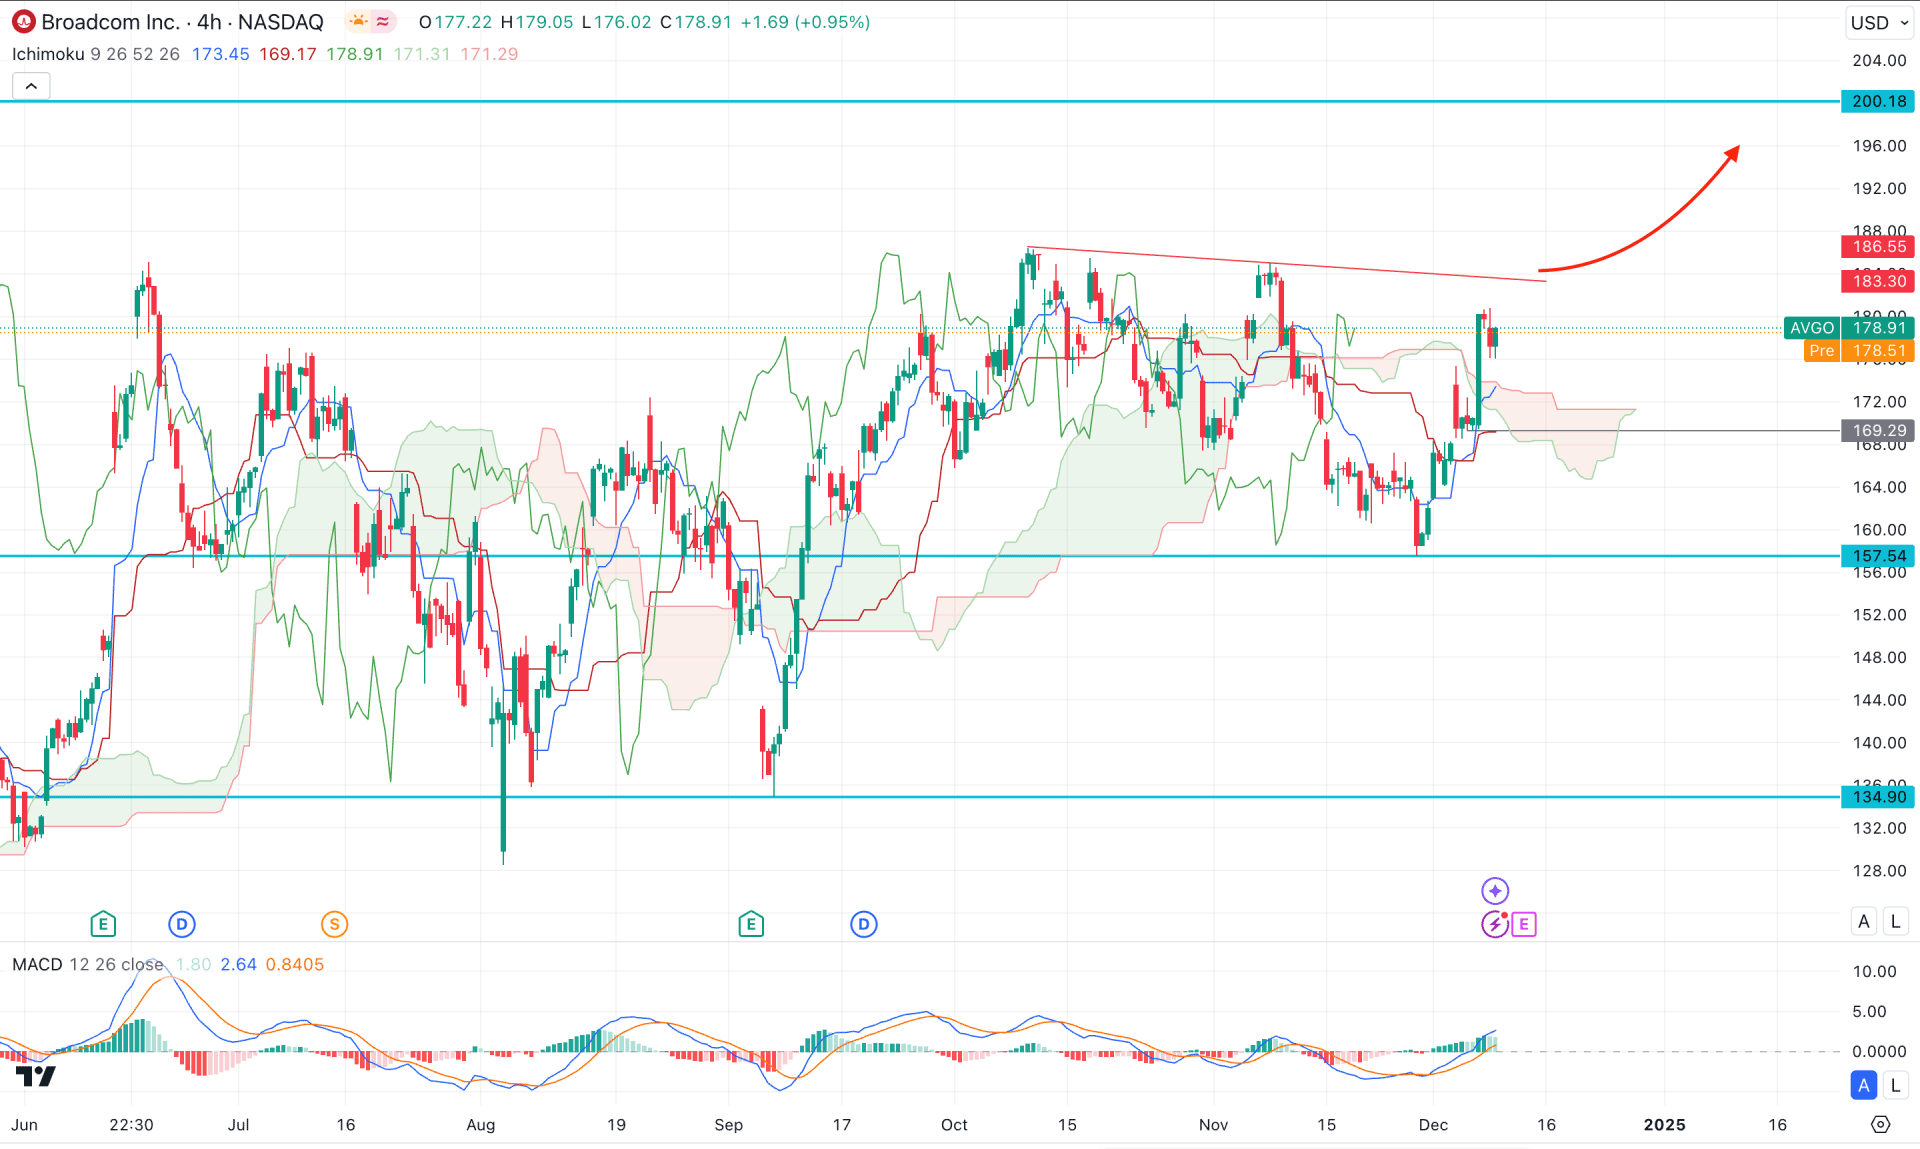The image size is (1920, 1149).
Task: Toggle log scale L on the MACD pane
Action: (1895, 1085)
